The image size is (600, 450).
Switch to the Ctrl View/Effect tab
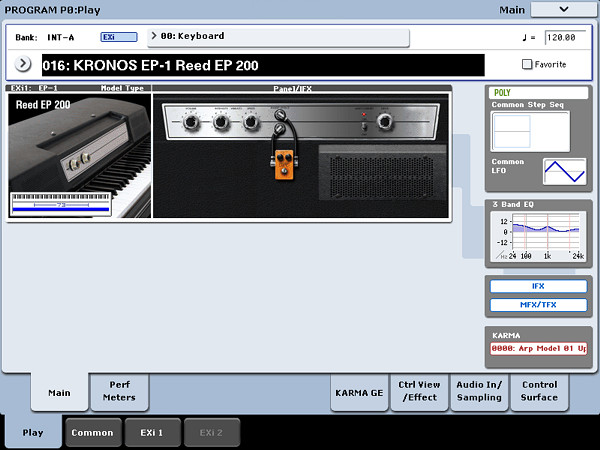[419, 391]
